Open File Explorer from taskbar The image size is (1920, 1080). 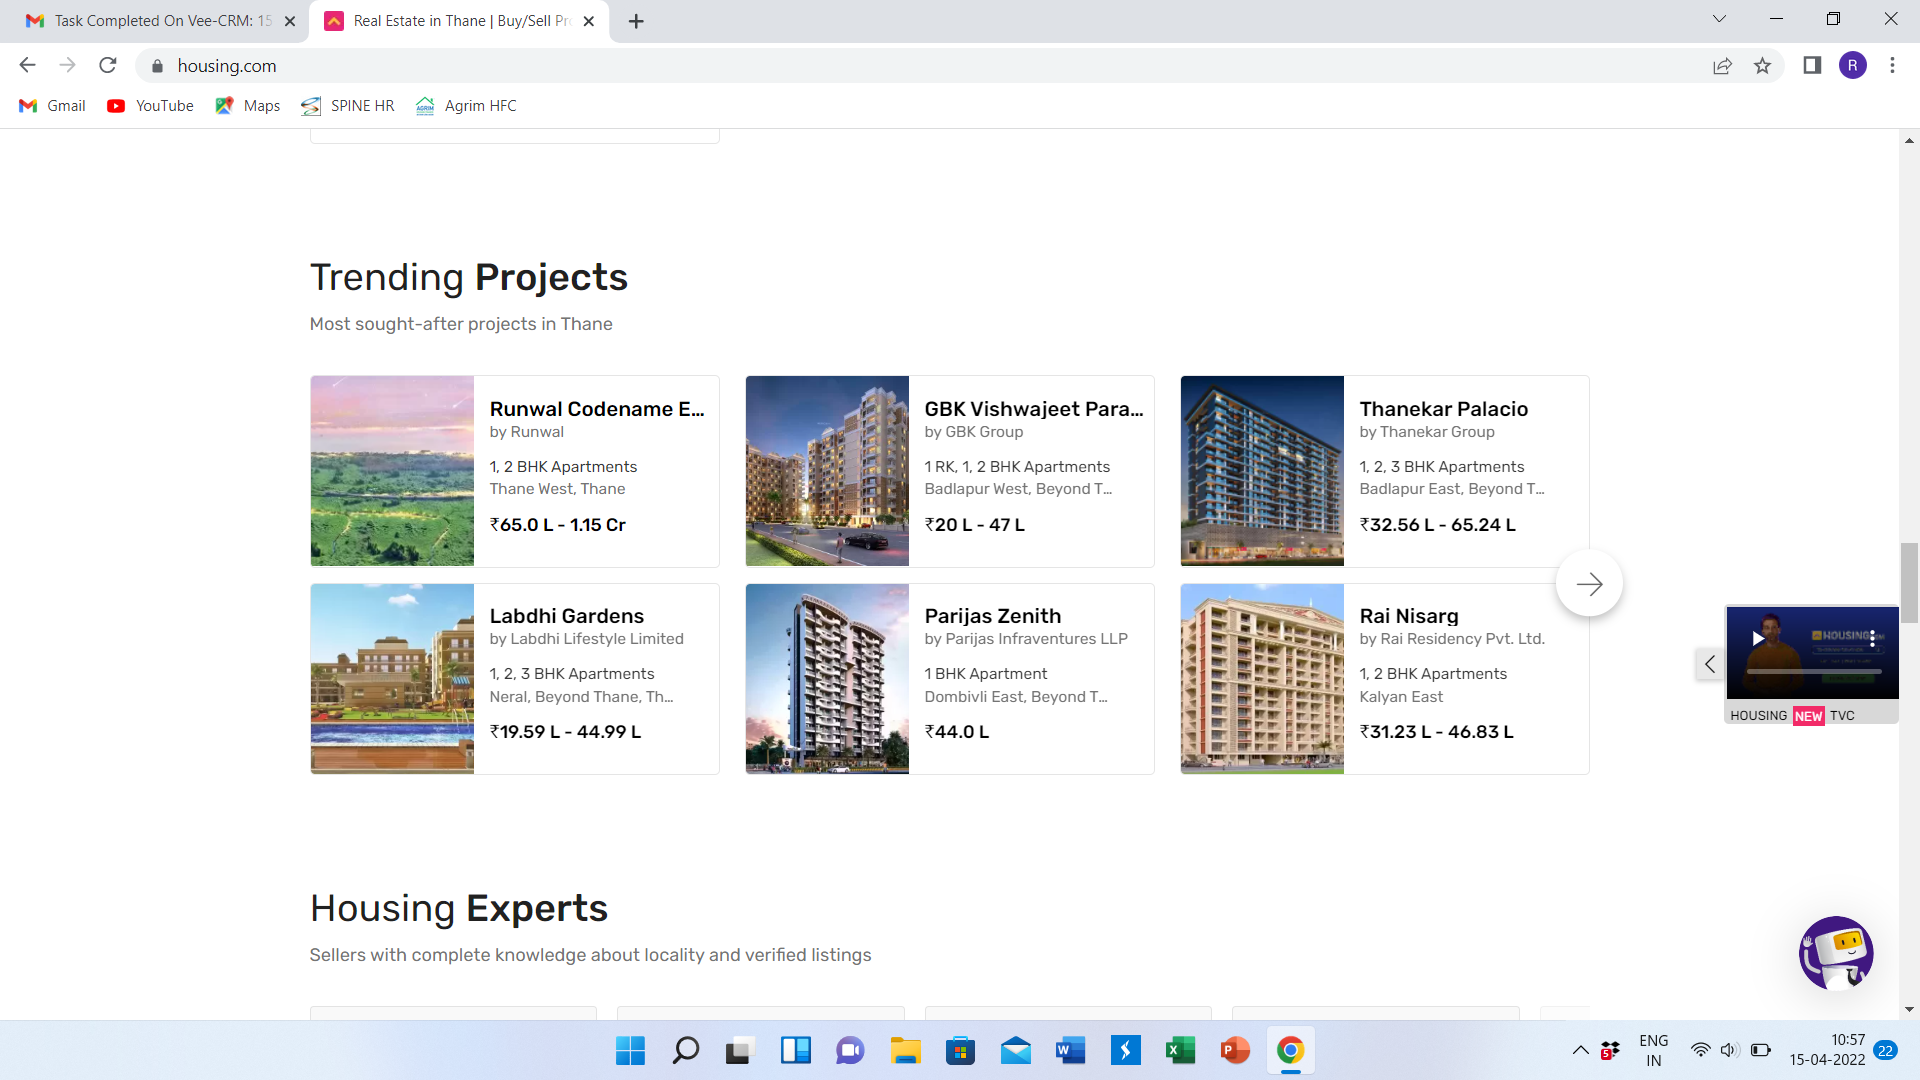point(906,1051)
